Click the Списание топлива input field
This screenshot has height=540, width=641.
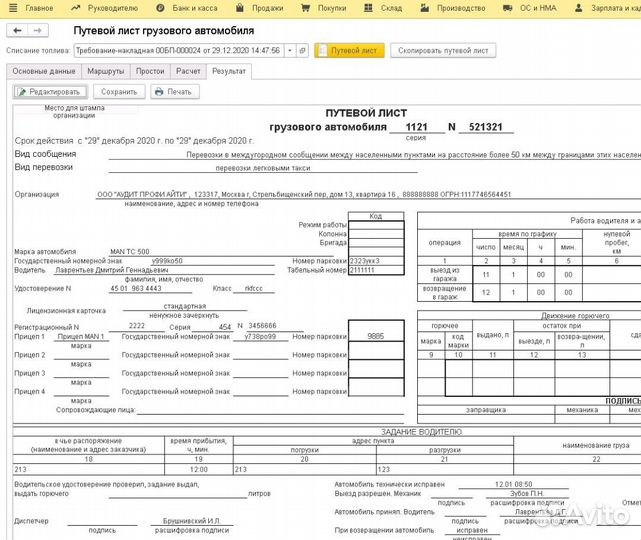point(178,50)
